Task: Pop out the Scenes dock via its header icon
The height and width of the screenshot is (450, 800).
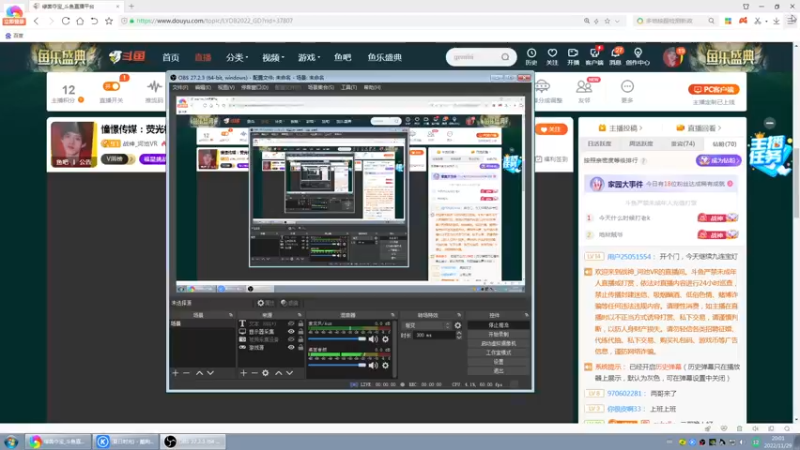Action: [x=231, y=315]
